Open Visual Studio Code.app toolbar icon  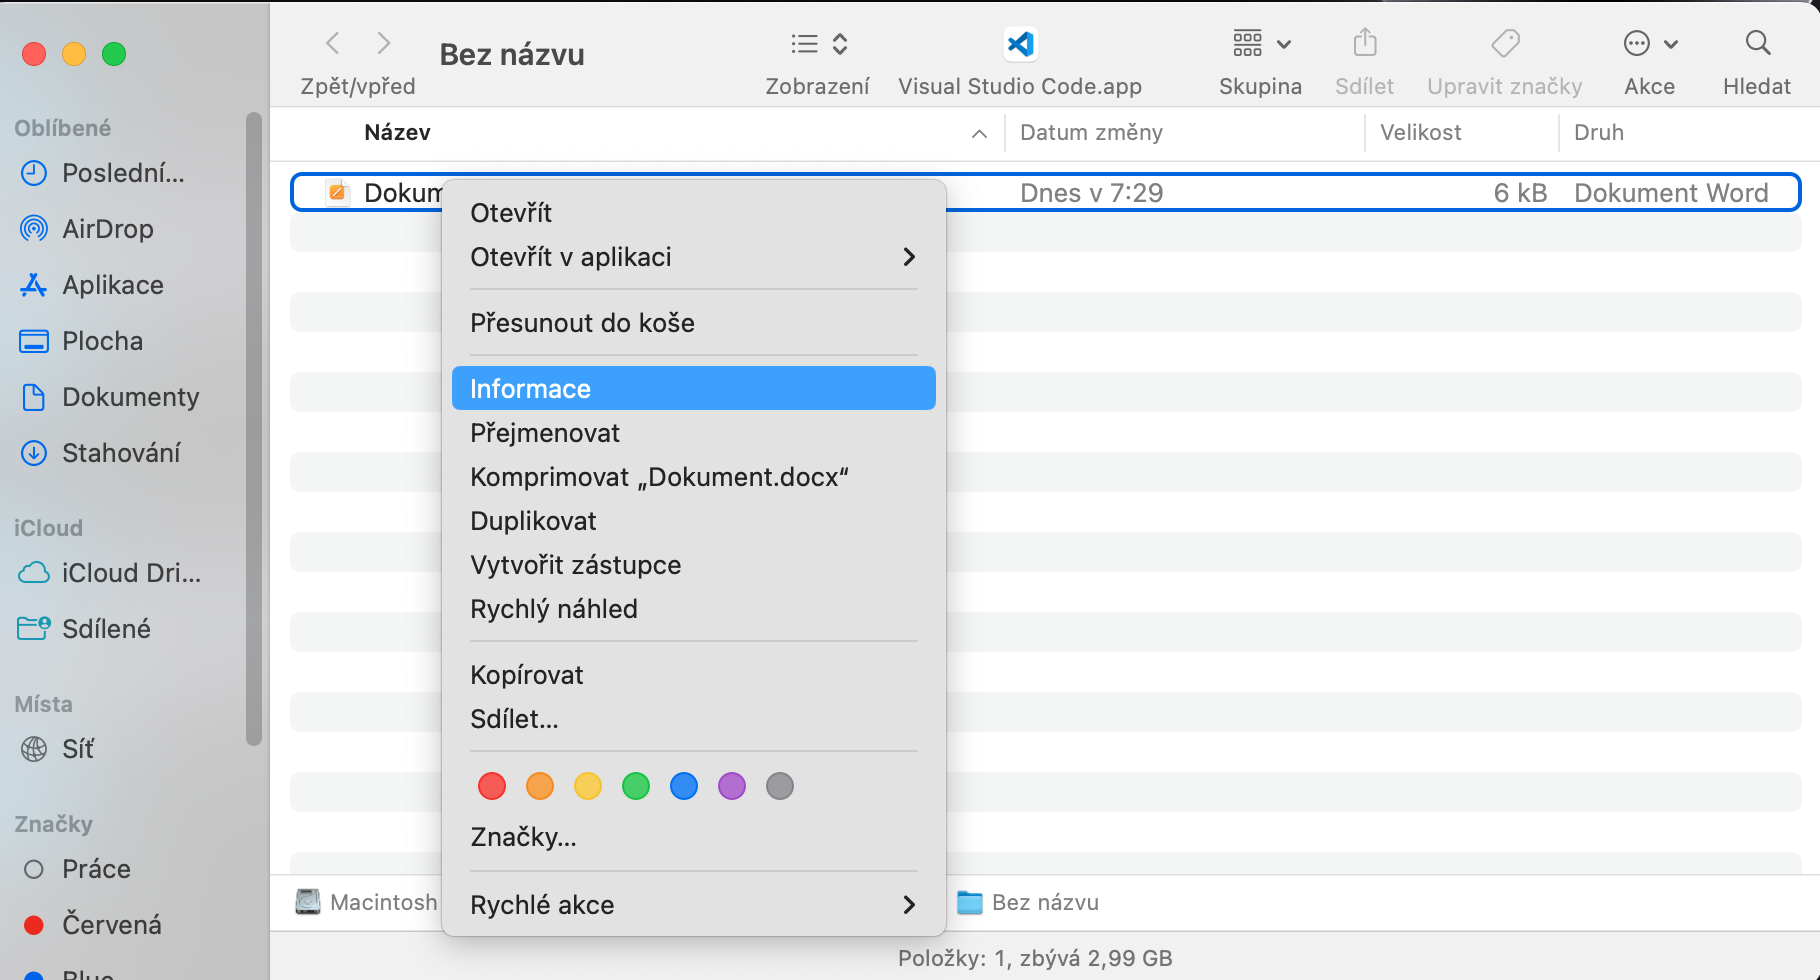click(1020, 44)
